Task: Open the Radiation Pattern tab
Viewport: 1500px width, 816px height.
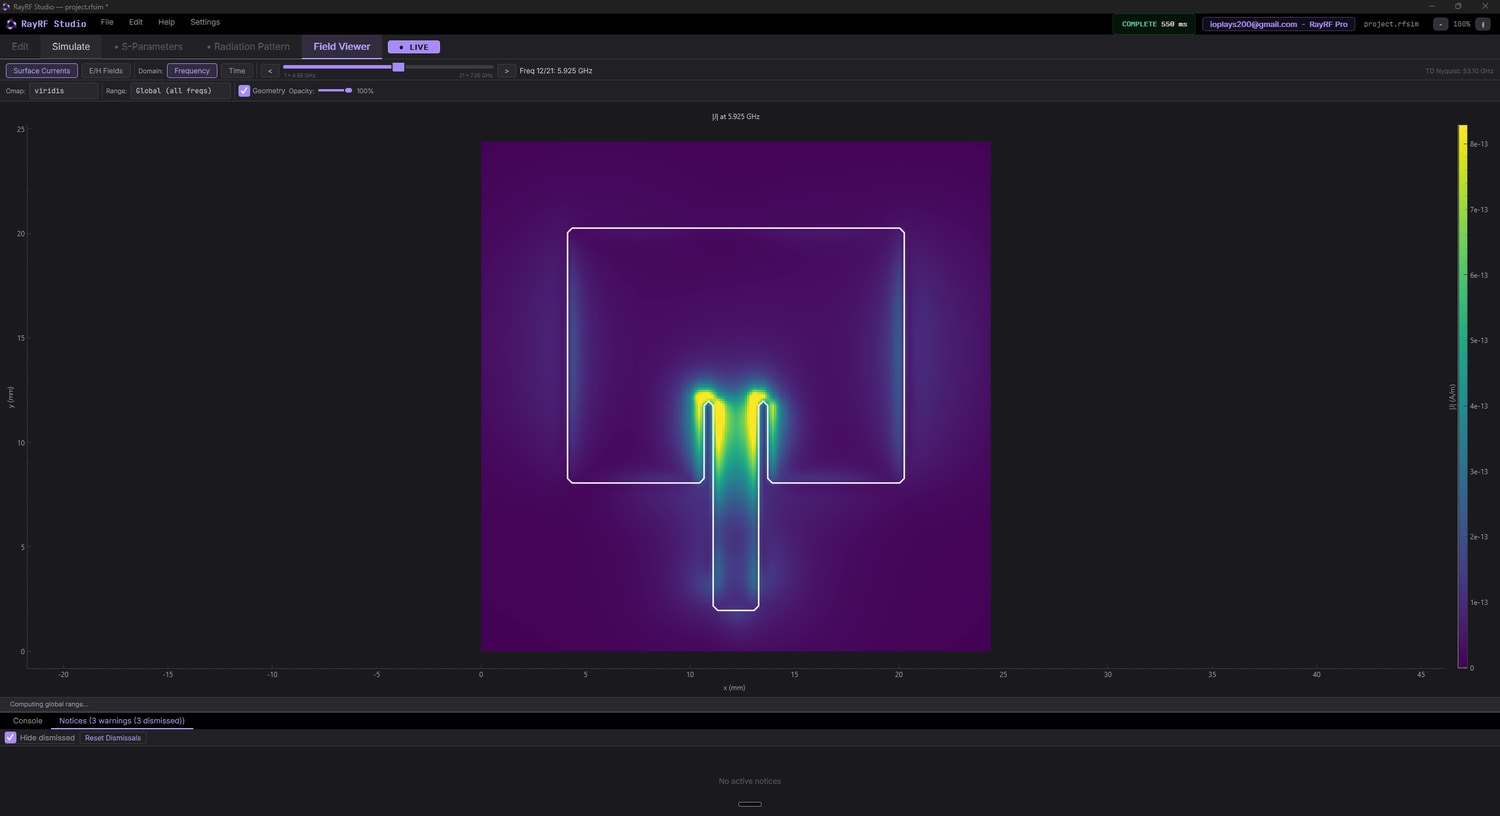Action: pos(248,47)
